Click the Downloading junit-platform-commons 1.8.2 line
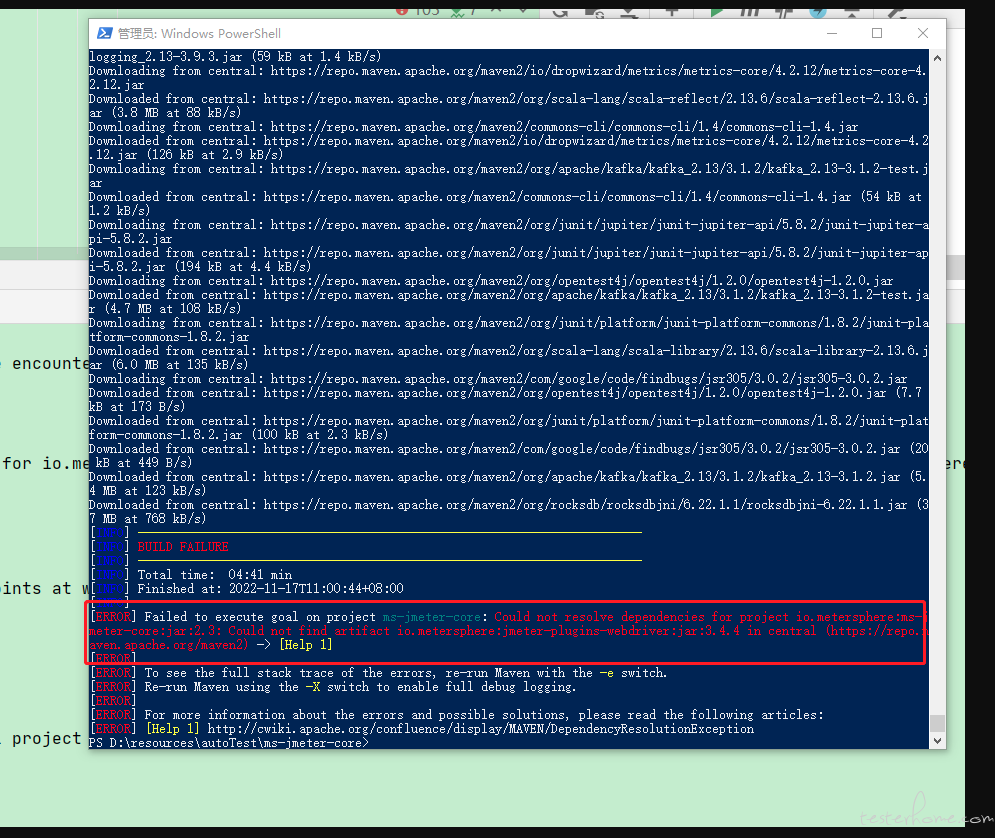The image size is (995, 838). pos(508,330)
